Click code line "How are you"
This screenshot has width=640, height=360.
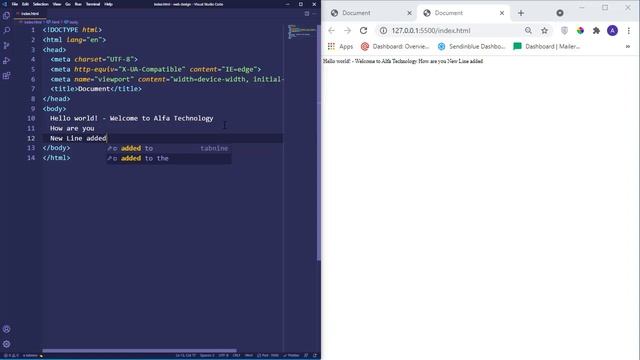[x=72, y=128]
